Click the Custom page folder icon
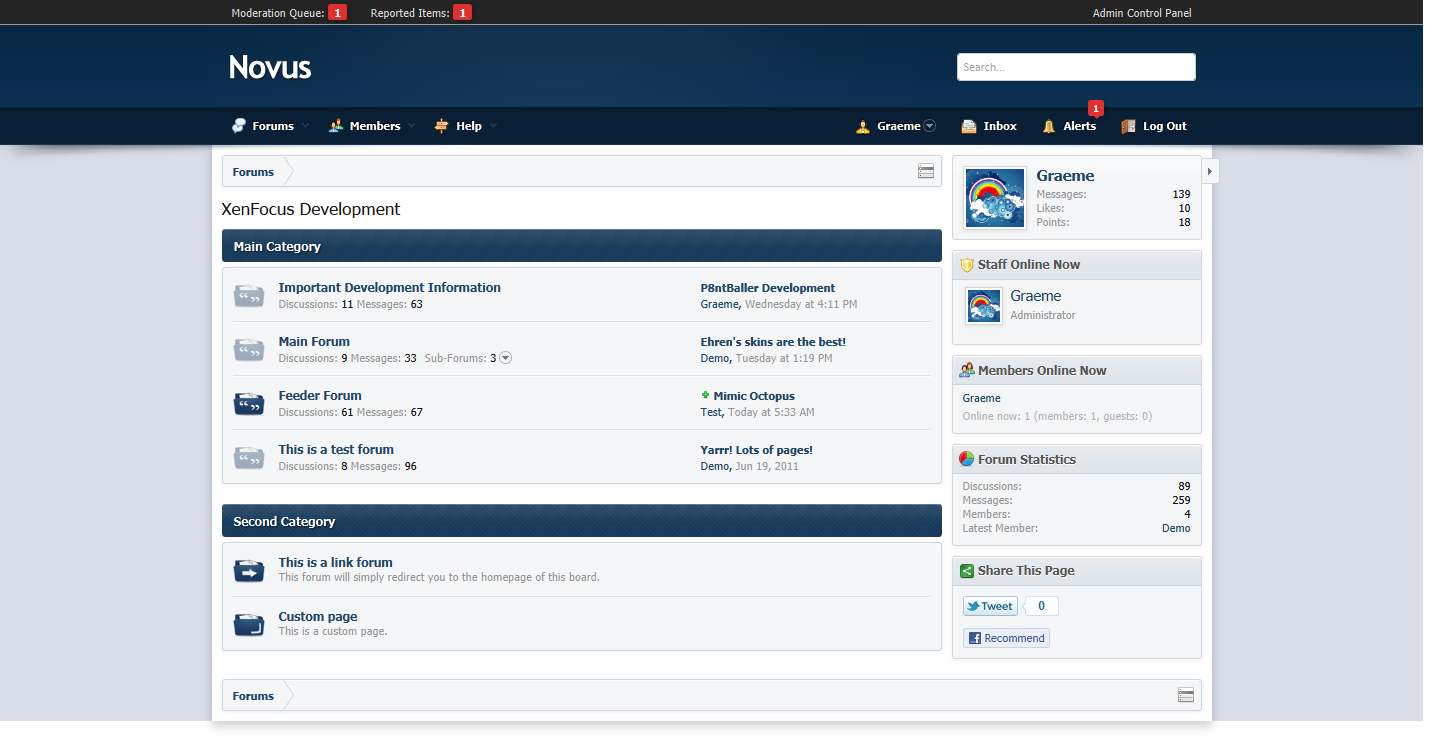Screen dimensions: 1440x738 click(249, 625)
